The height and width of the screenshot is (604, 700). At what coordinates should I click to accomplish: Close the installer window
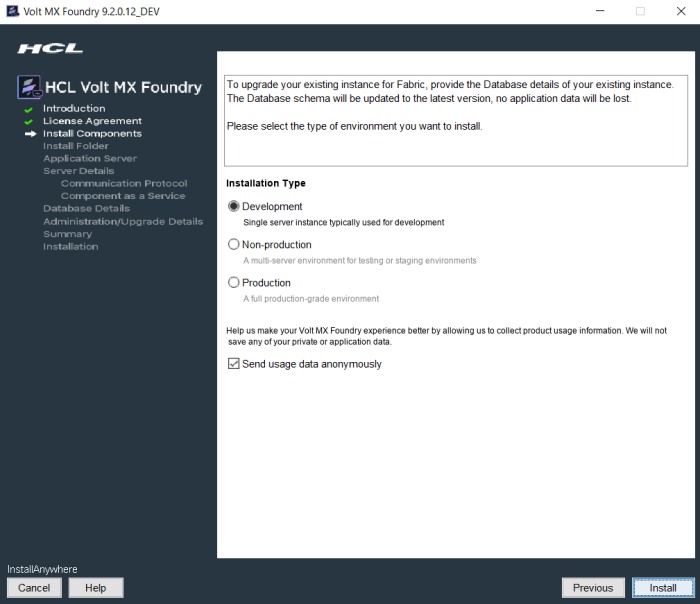click(680, 11)
